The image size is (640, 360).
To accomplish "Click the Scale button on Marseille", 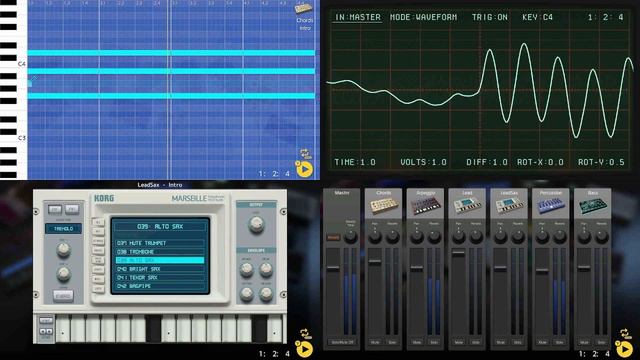I will click(63, 296).
